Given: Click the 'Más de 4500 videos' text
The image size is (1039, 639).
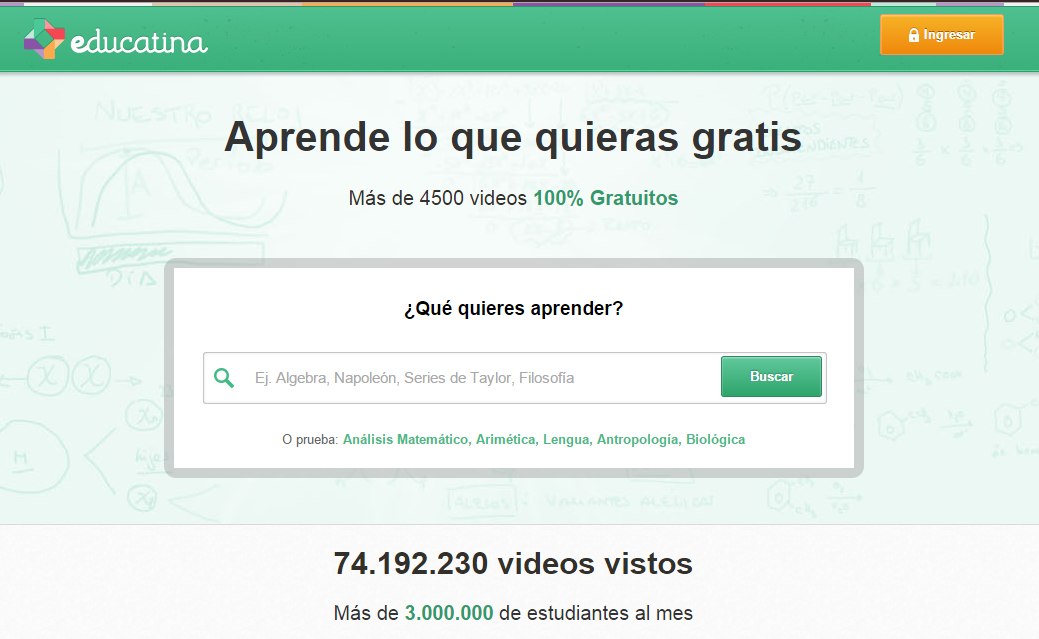Looking at the screenshot, I should tap(437, 198).
